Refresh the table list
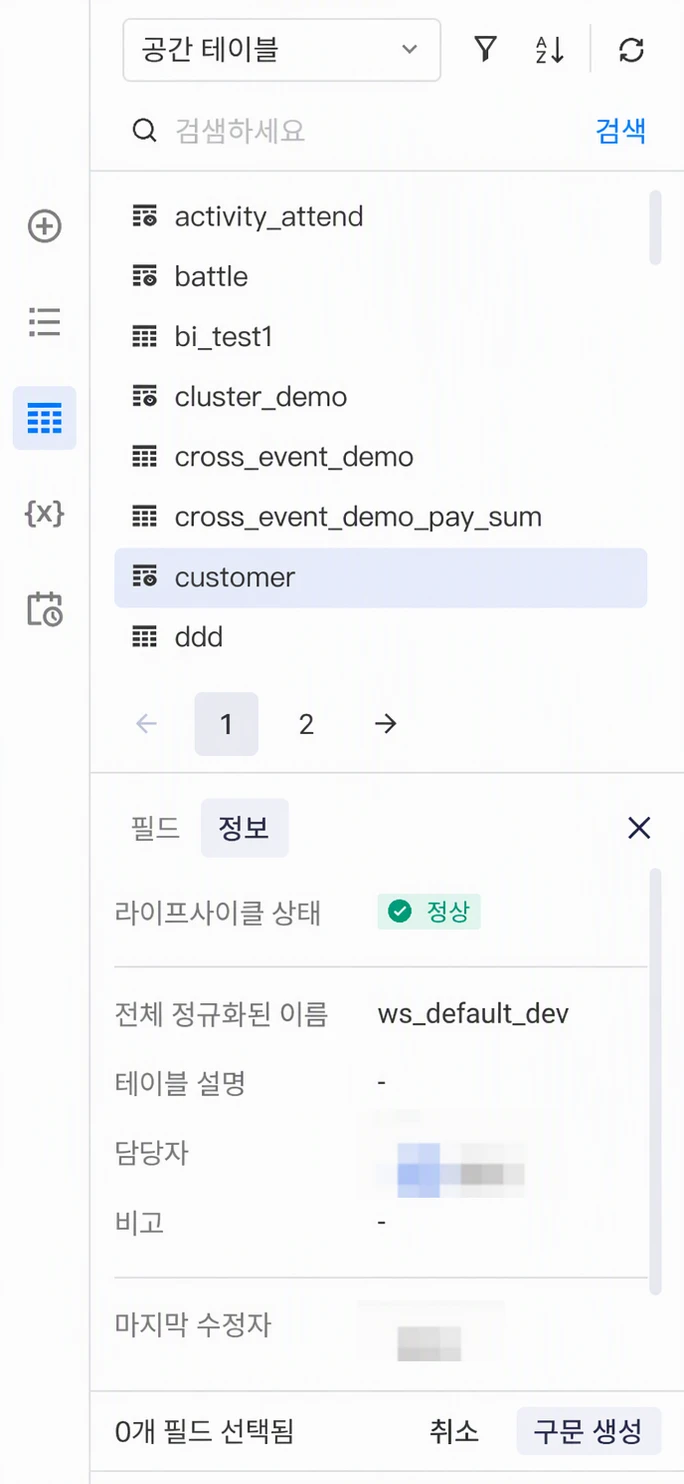This screenshot has width=684, height=1484. (631, 49)
